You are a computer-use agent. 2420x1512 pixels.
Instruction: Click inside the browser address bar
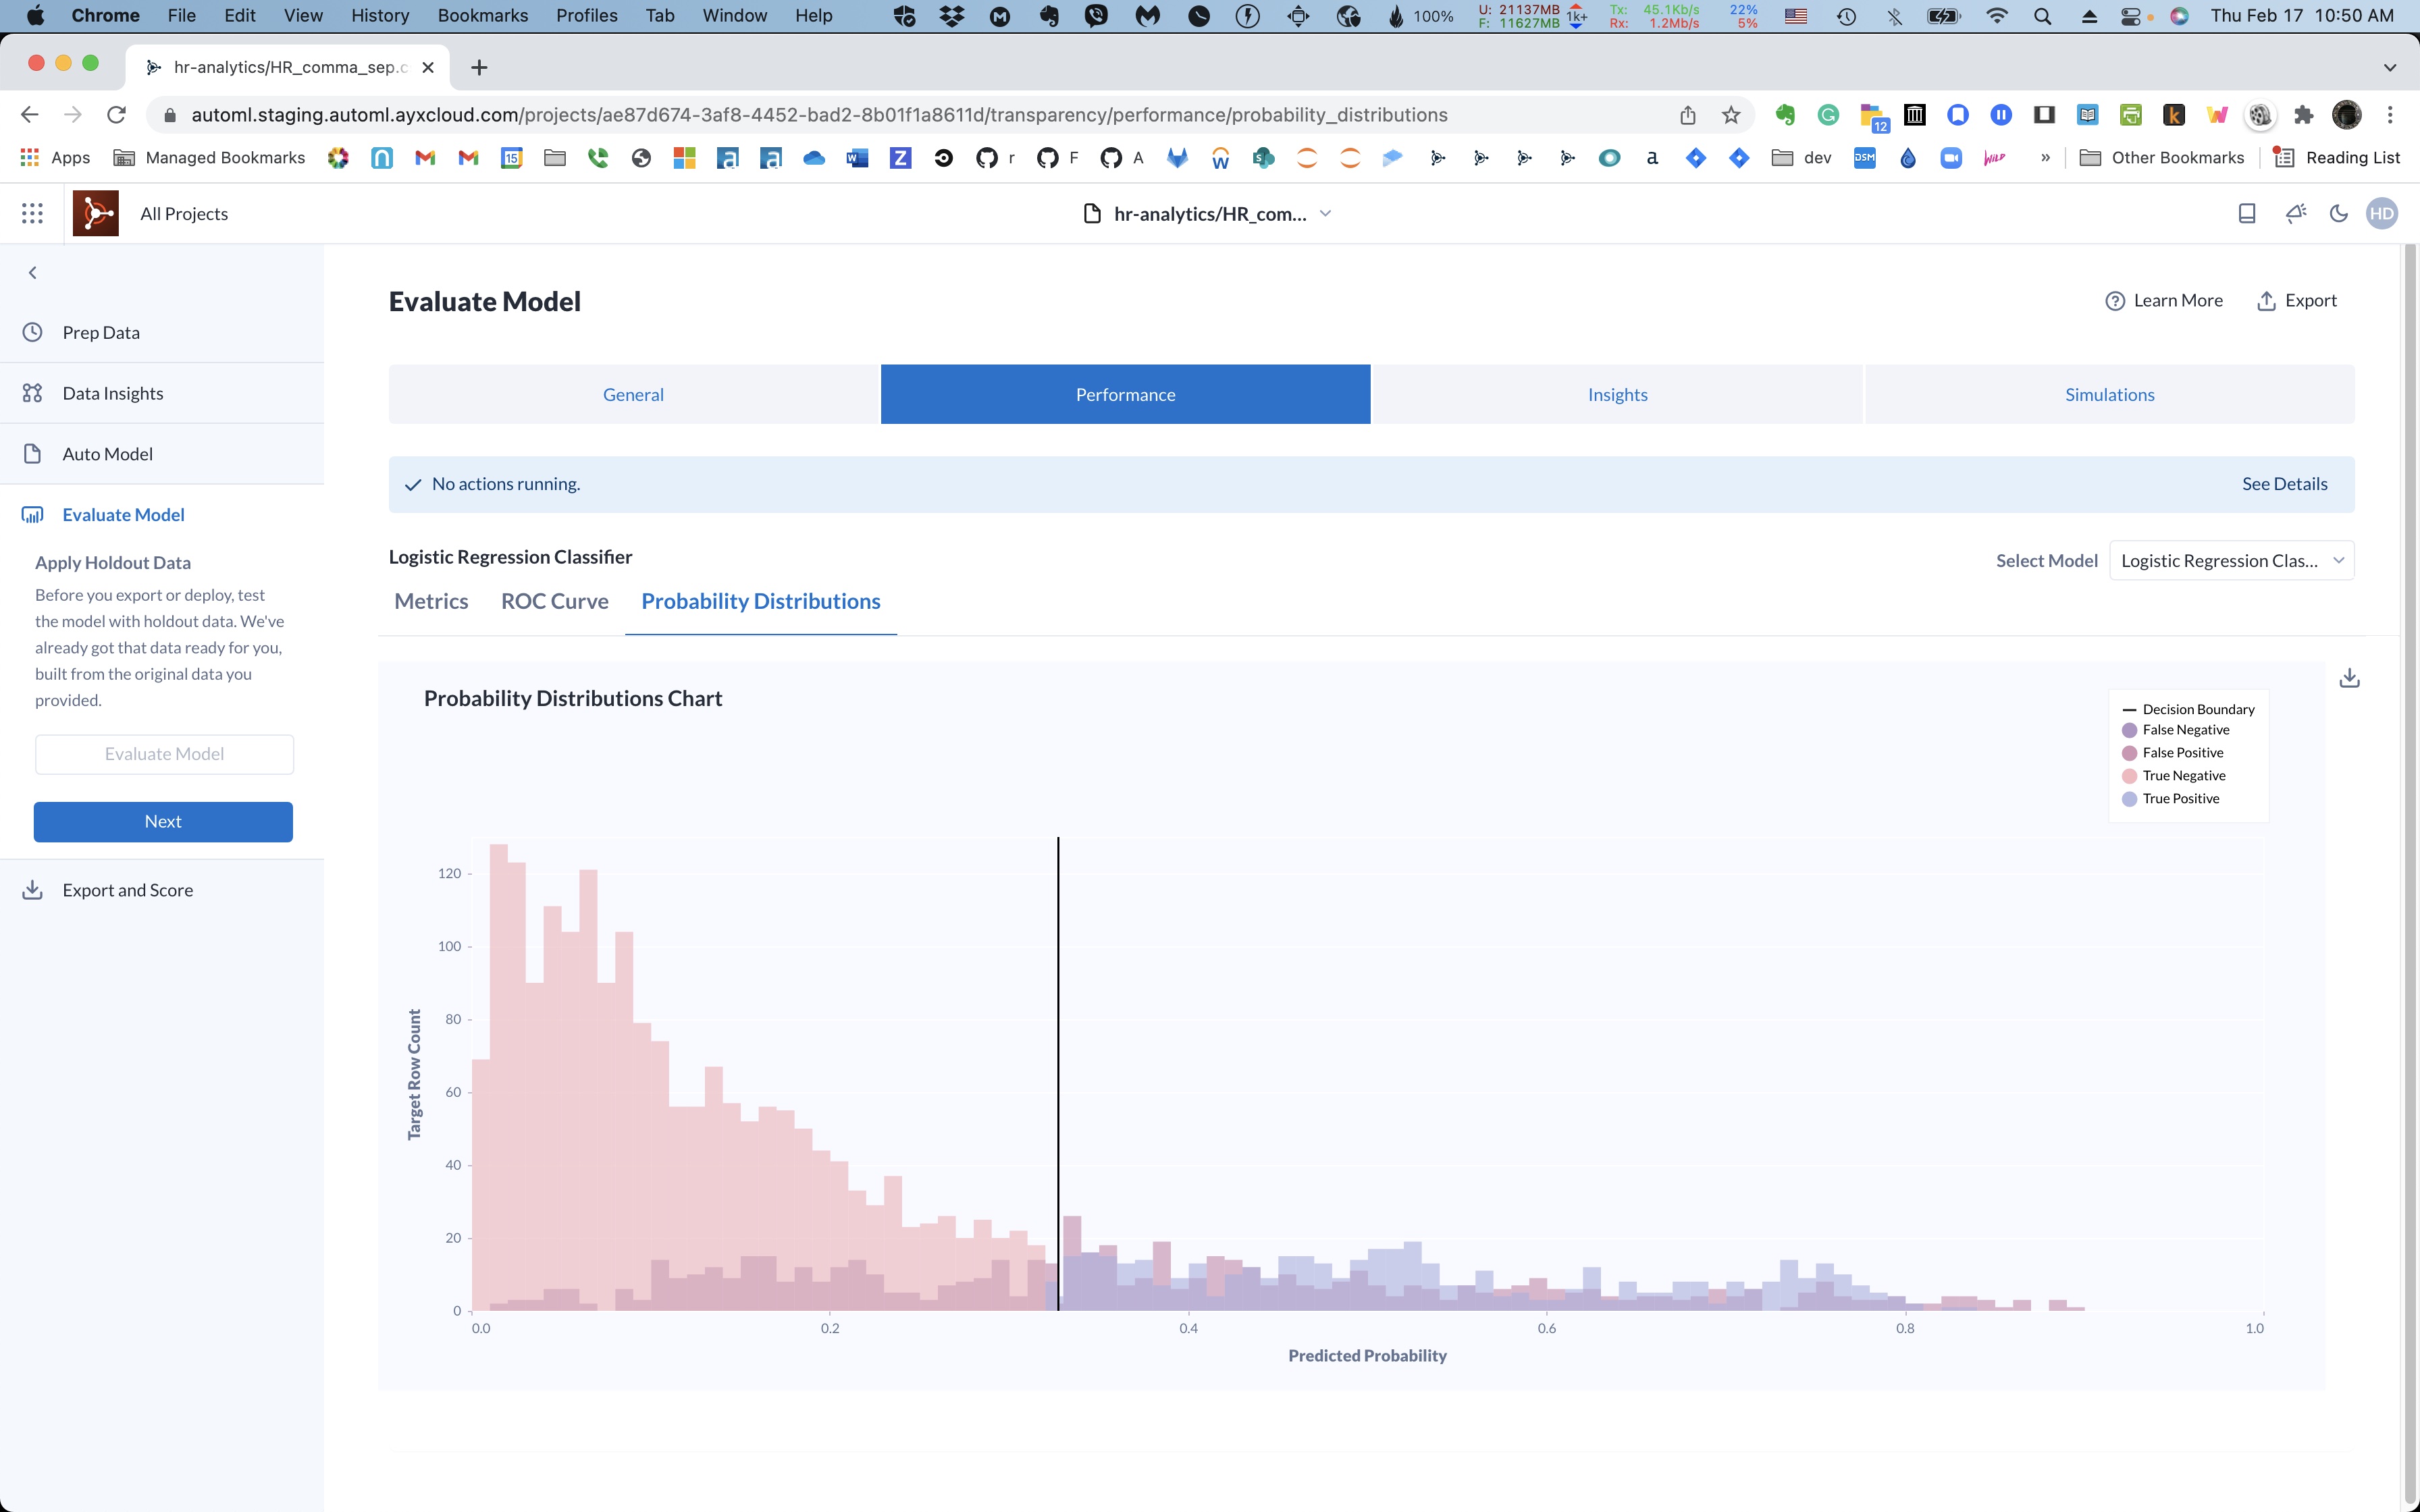coord(900,114)
